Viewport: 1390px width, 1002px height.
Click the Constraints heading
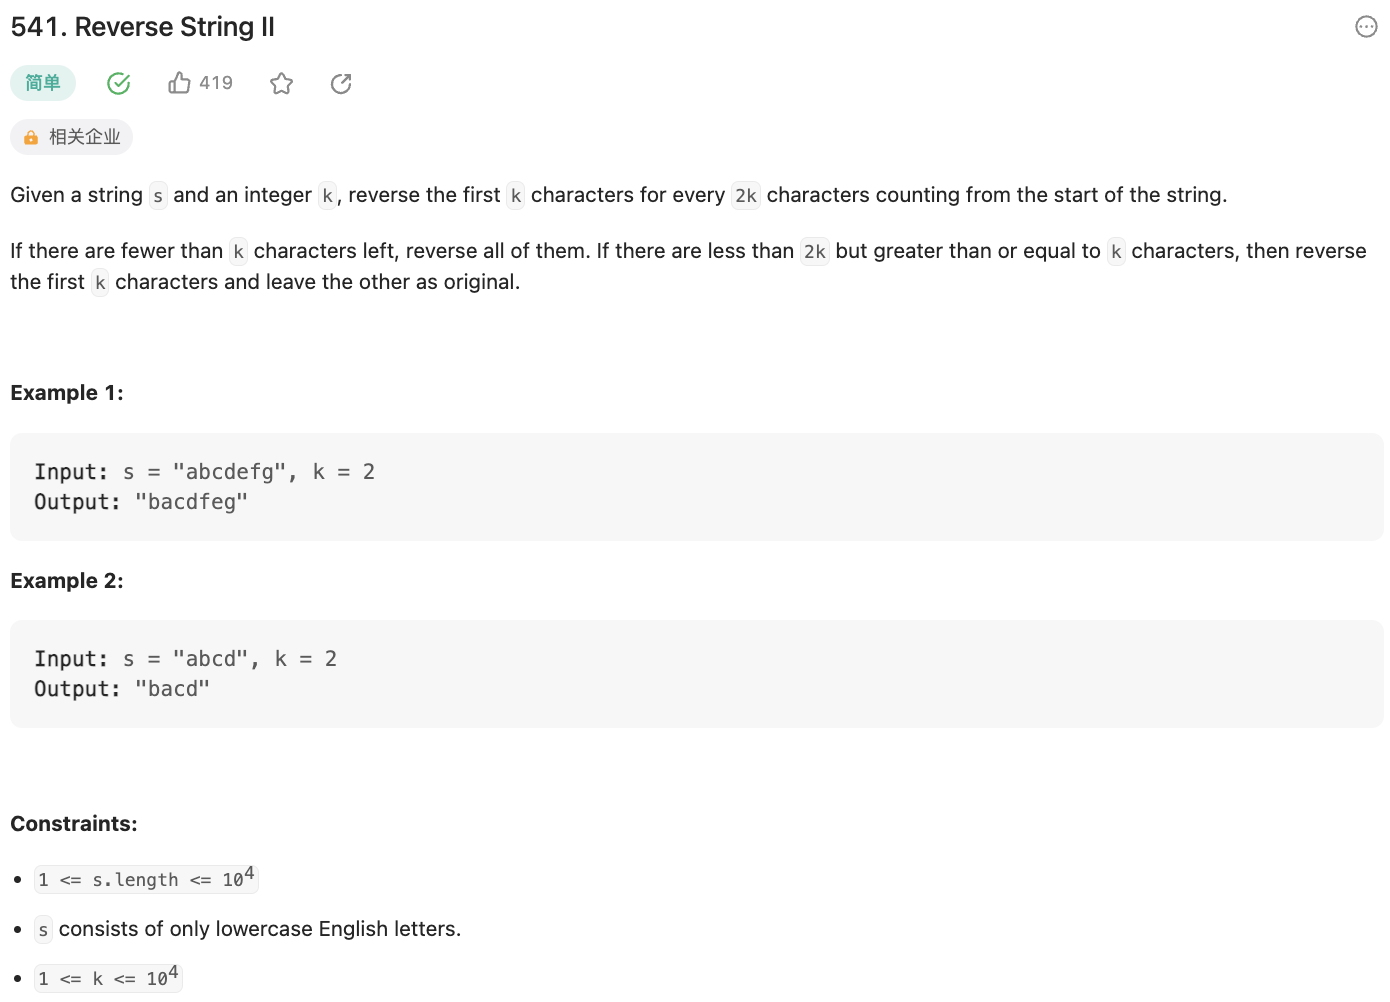(x=74, y=824)
